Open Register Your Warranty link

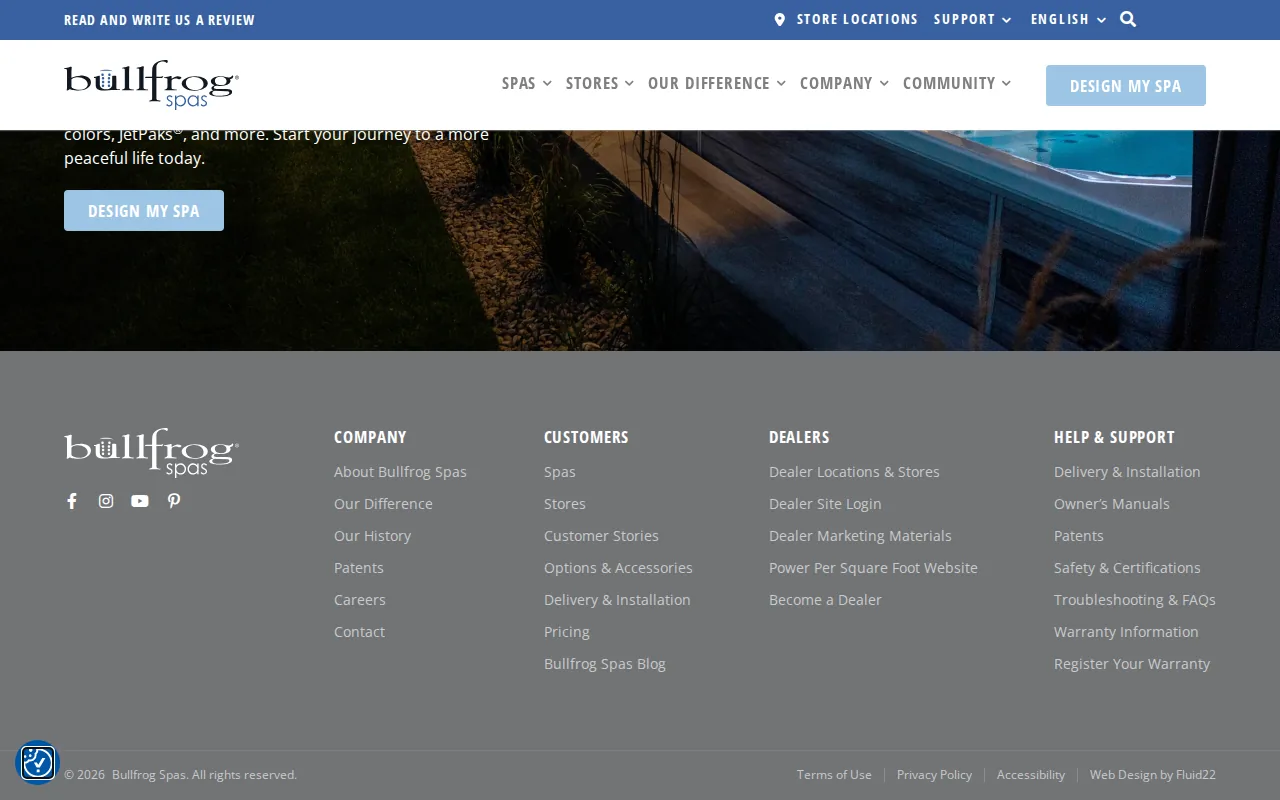[x=1132, y=664]
